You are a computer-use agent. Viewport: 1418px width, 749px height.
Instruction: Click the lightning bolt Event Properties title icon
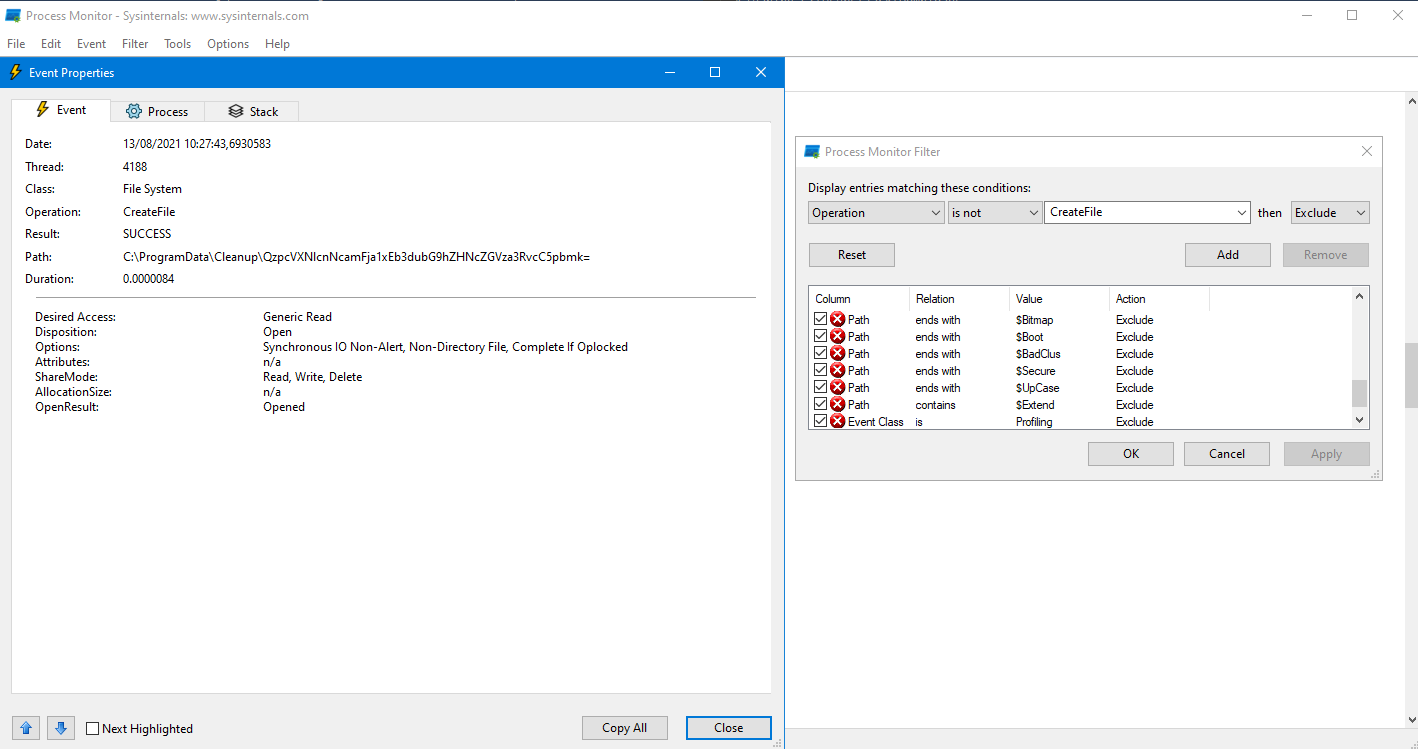coord(15,73)
